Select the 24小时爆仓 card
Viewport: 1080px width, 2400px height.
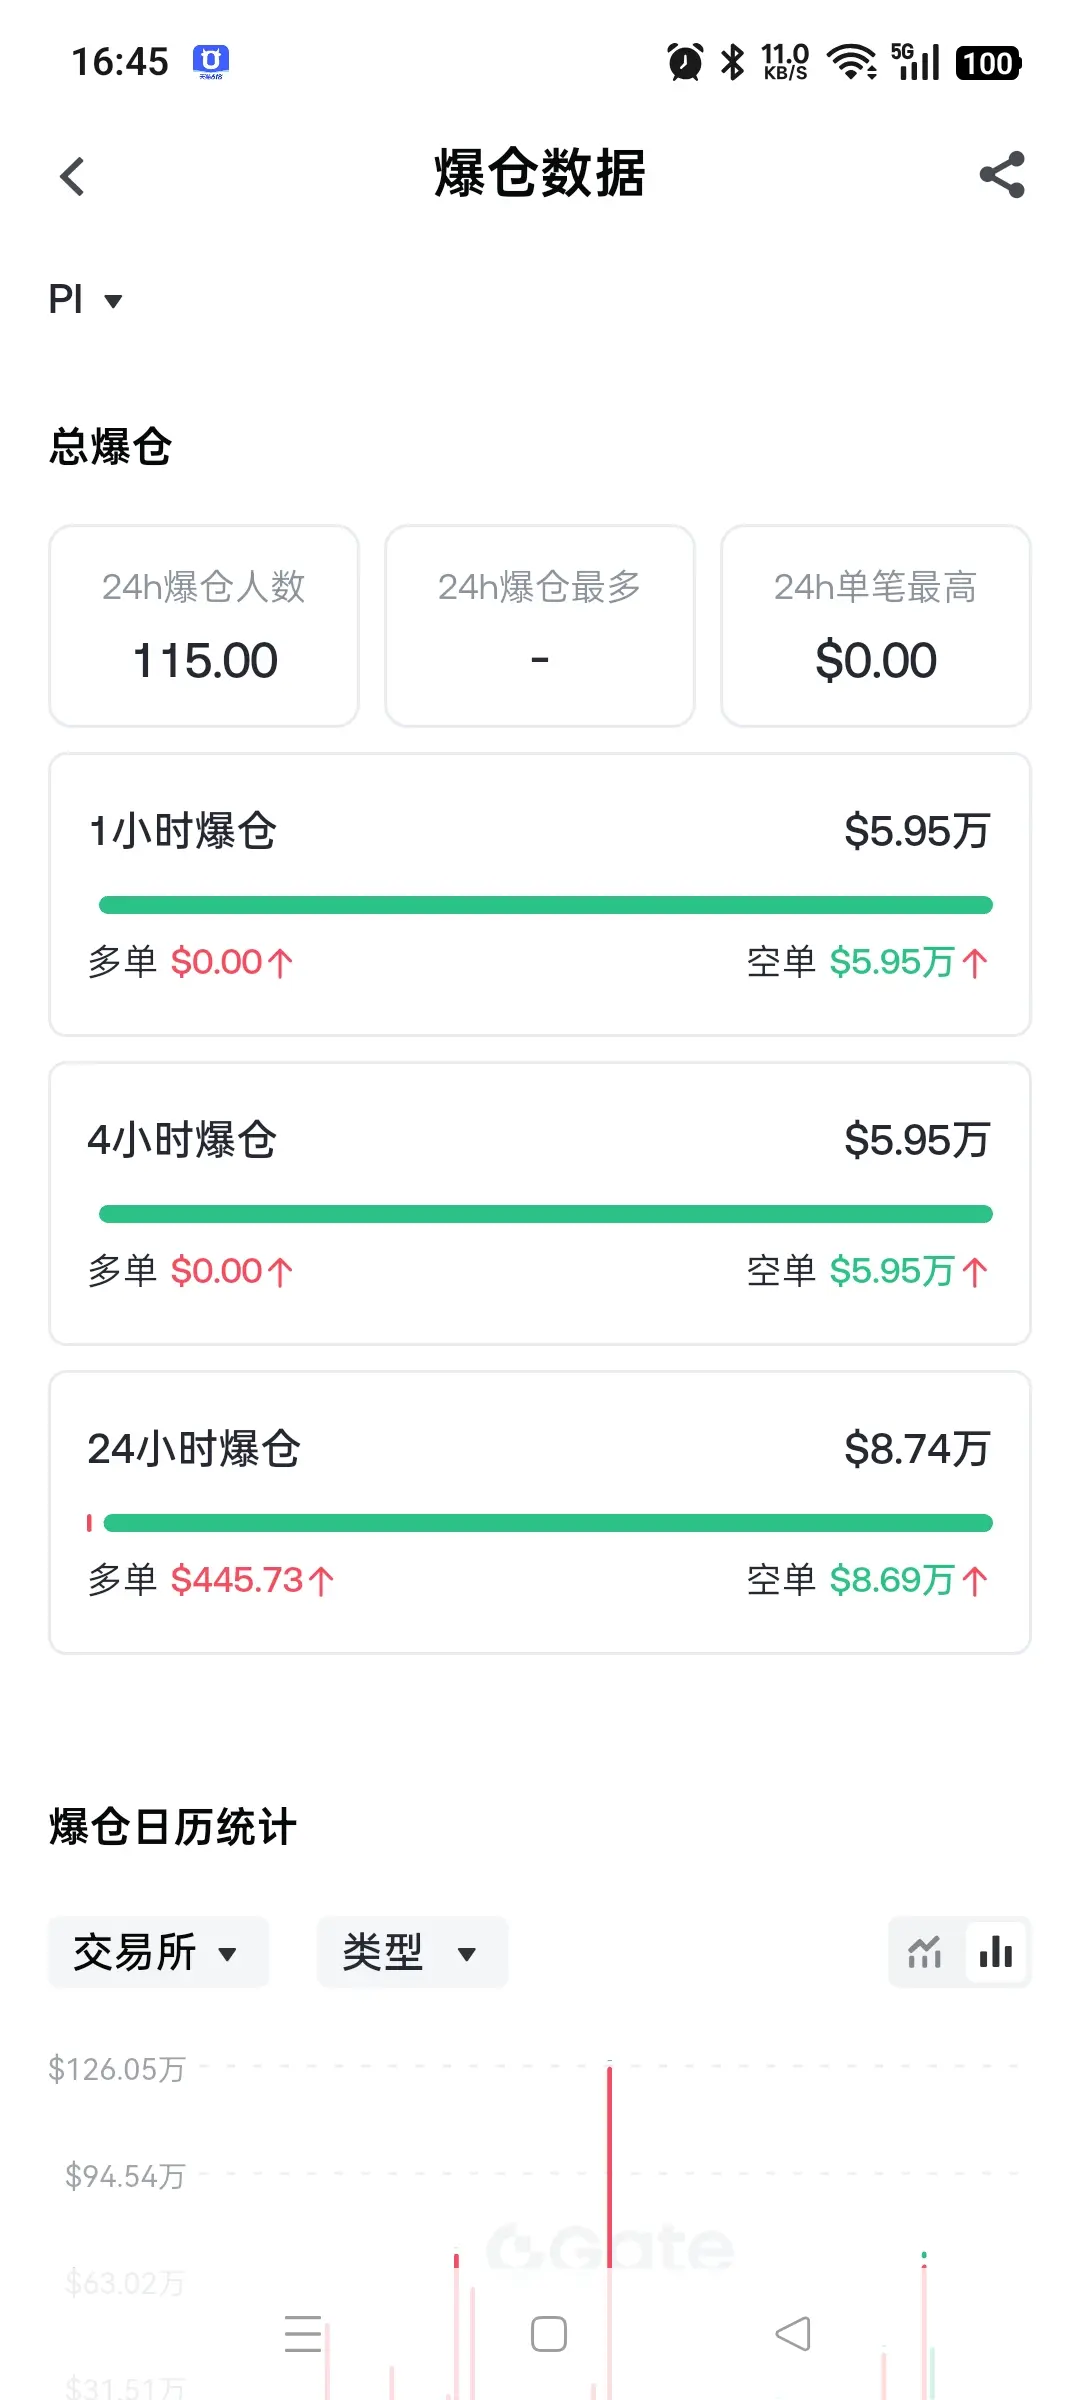[x=540, y=1513]
